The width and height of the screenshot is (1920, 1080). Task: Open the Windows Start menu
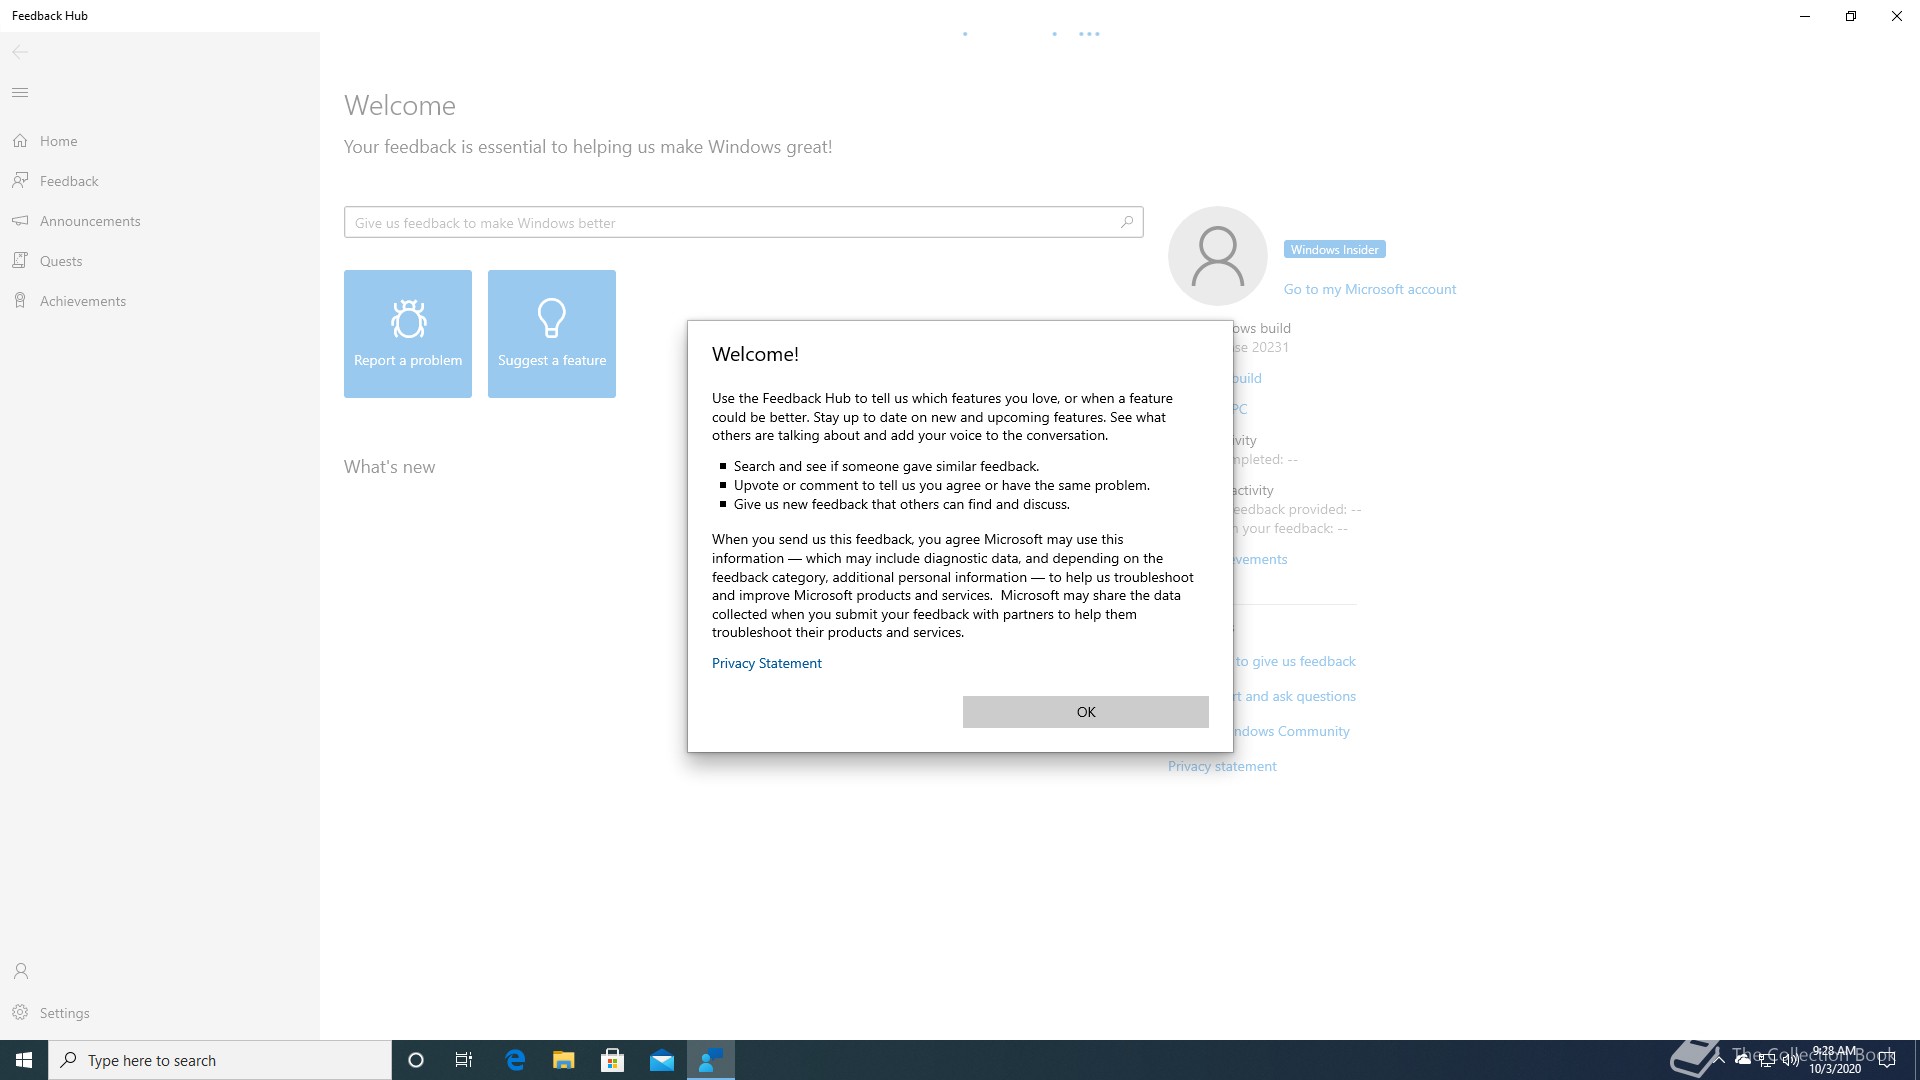[x=24, y=1060]
